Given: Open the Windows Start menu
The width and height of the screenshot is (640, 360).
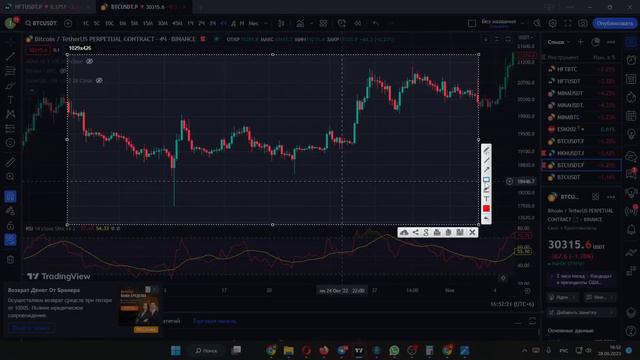Looking at the screenshot, I should pos(176,351).
